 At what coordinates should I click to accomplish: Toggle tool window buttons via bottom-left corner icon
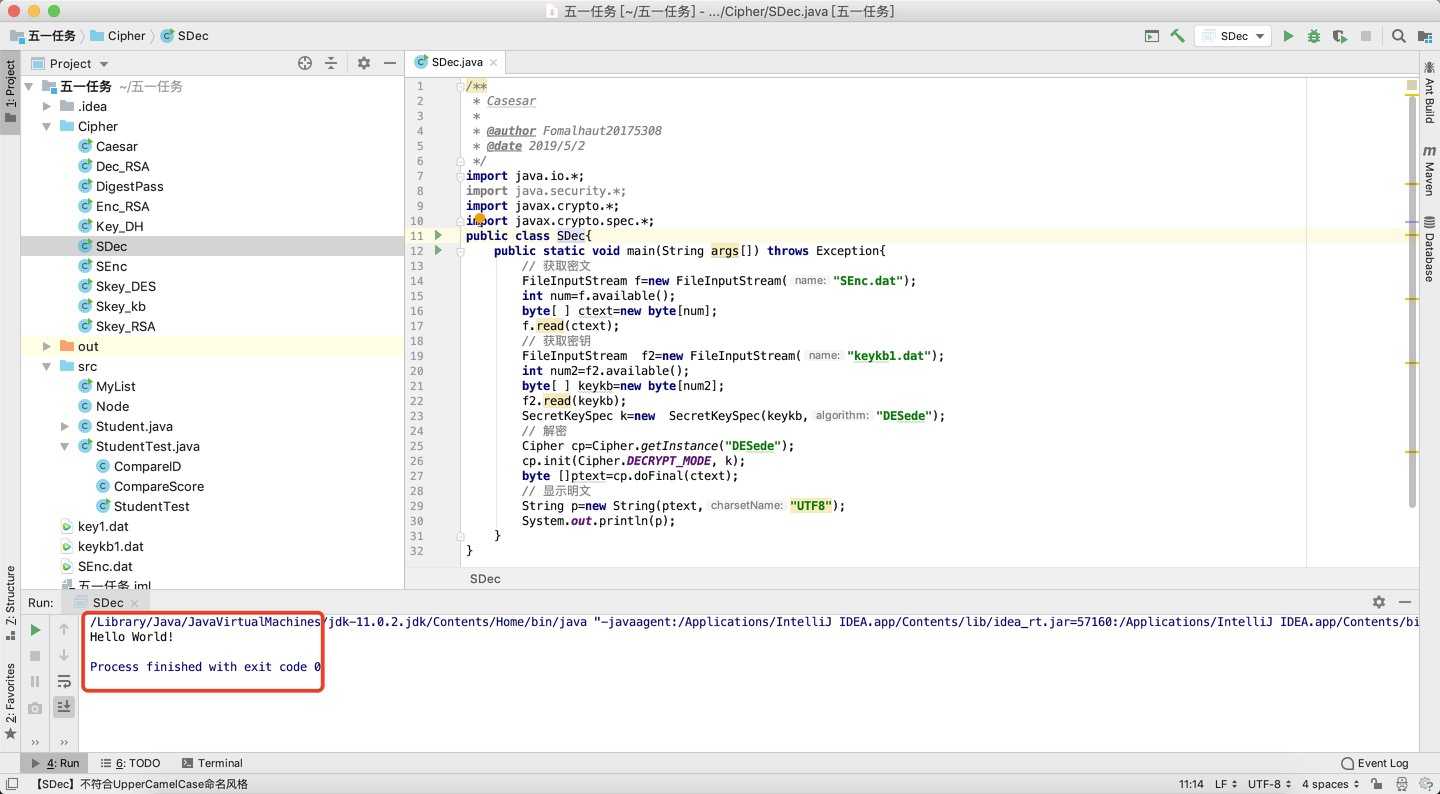coord(11,785)
